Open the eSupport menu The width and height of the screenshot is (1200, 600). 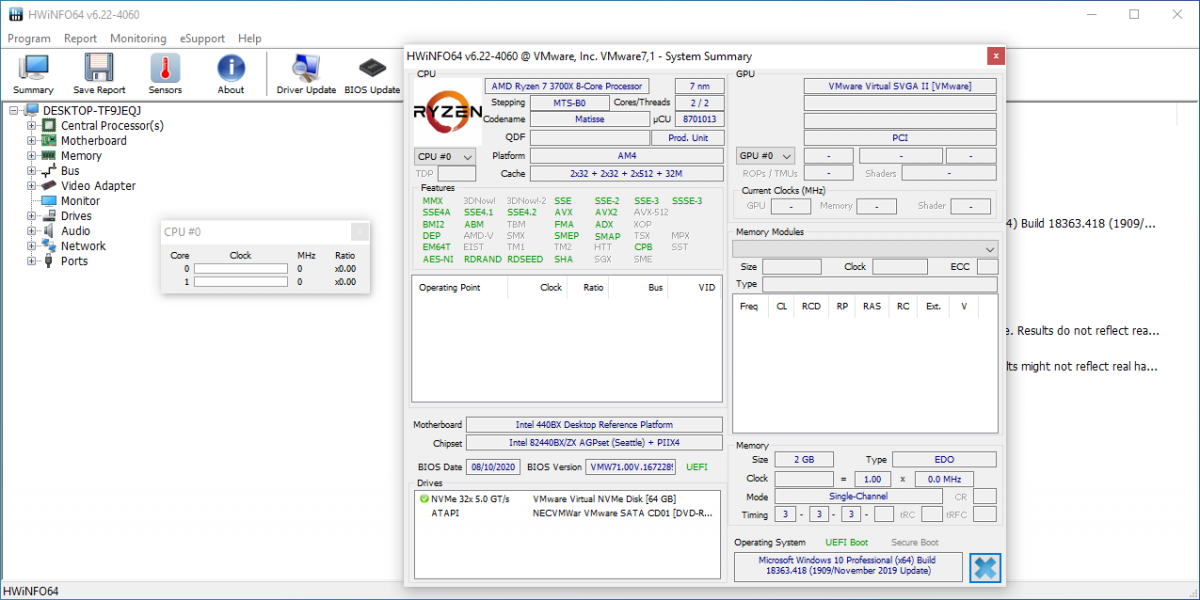(x=202, y=39)
